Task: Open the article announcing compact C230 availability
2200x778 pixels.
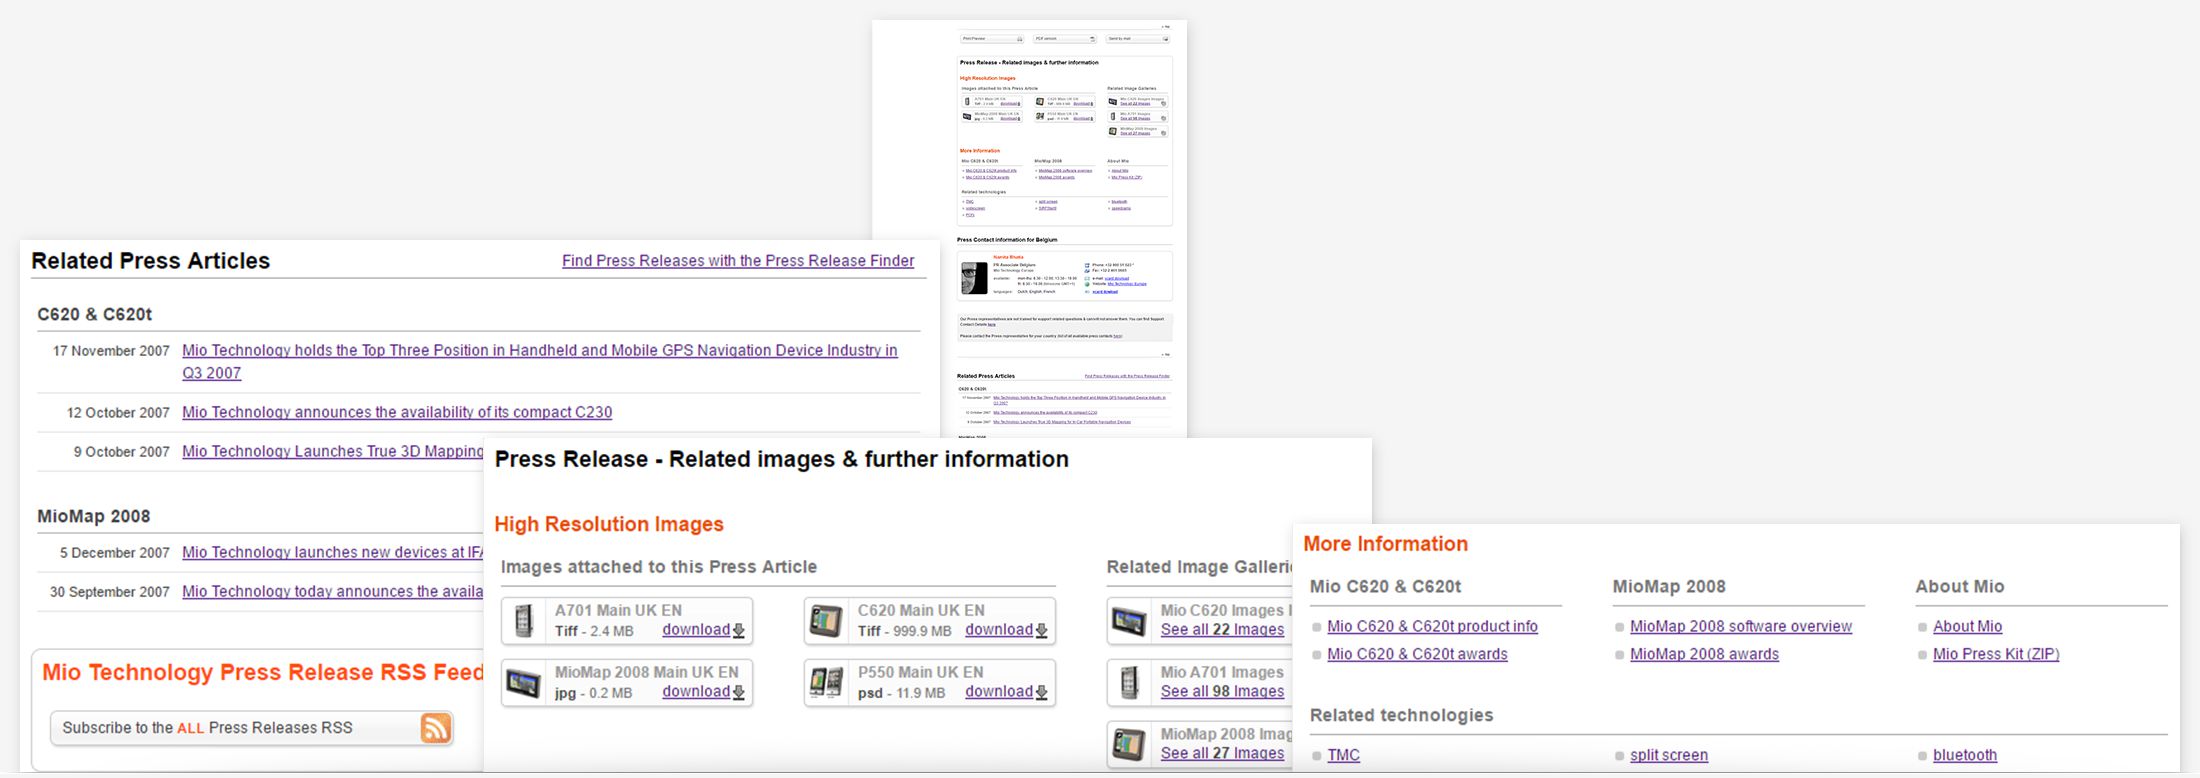Action: click(397, 412)
